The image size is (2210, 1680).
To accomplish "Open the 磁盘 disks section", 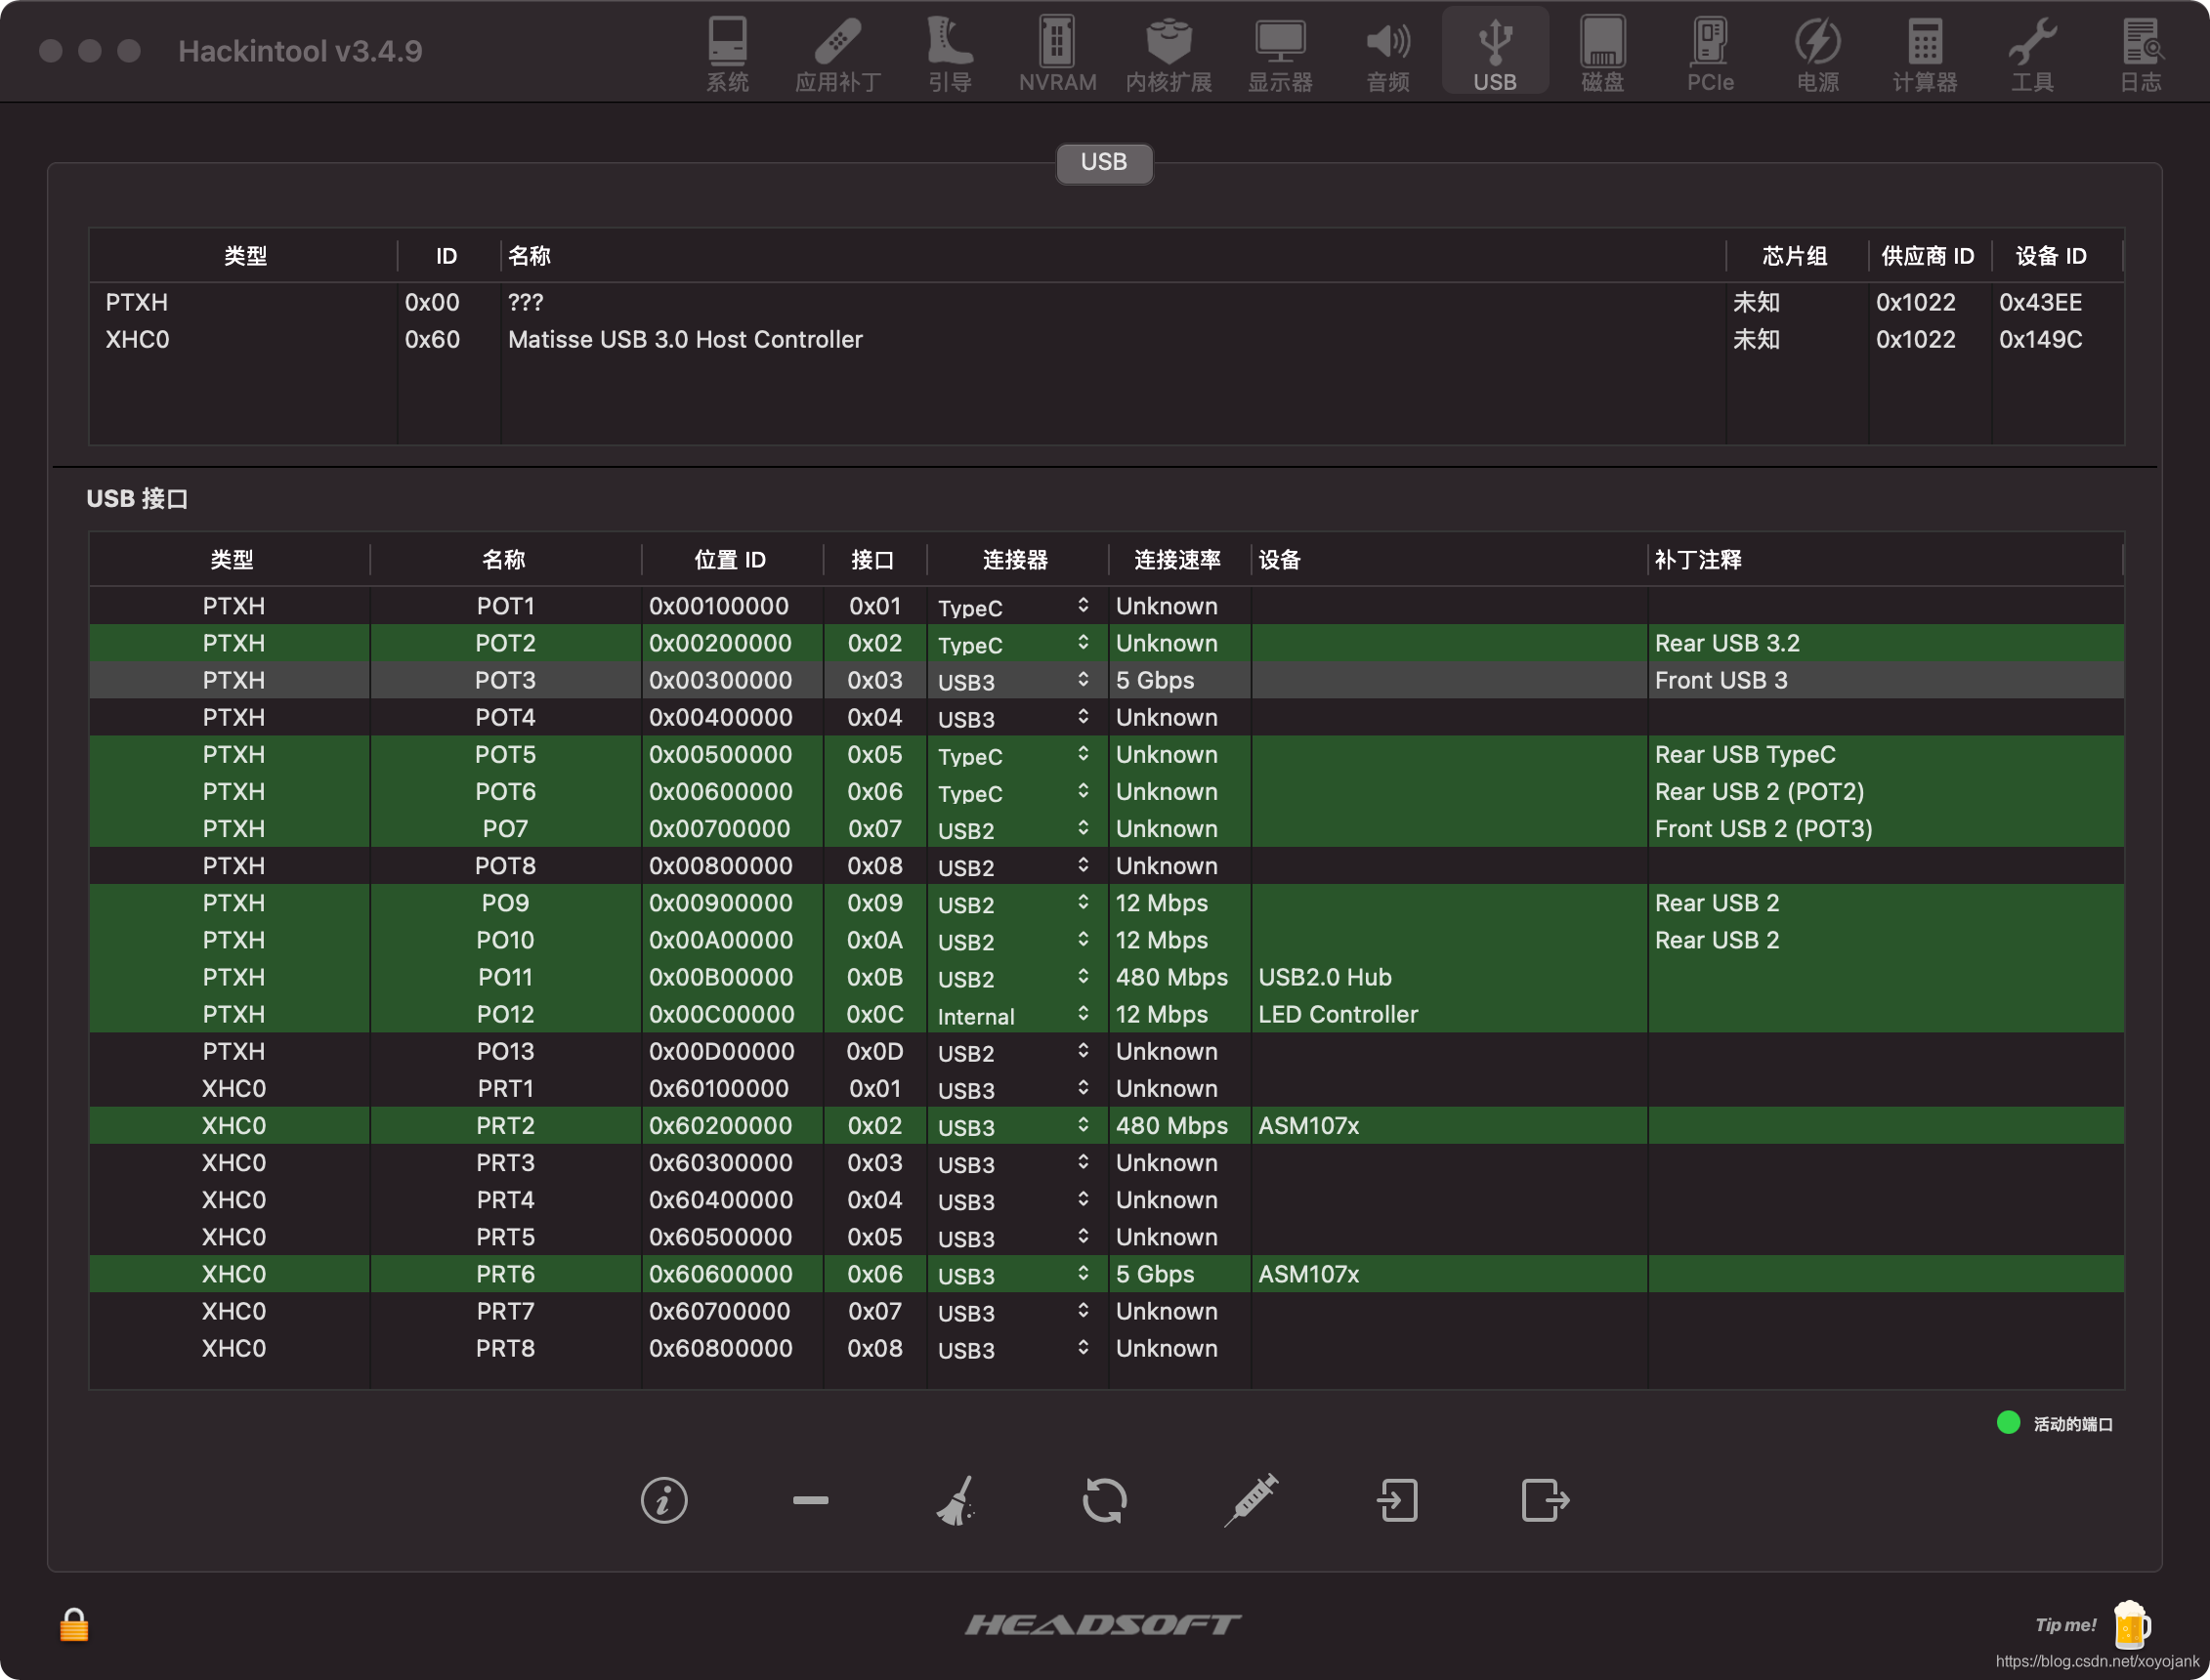I will pos(1602,54).
